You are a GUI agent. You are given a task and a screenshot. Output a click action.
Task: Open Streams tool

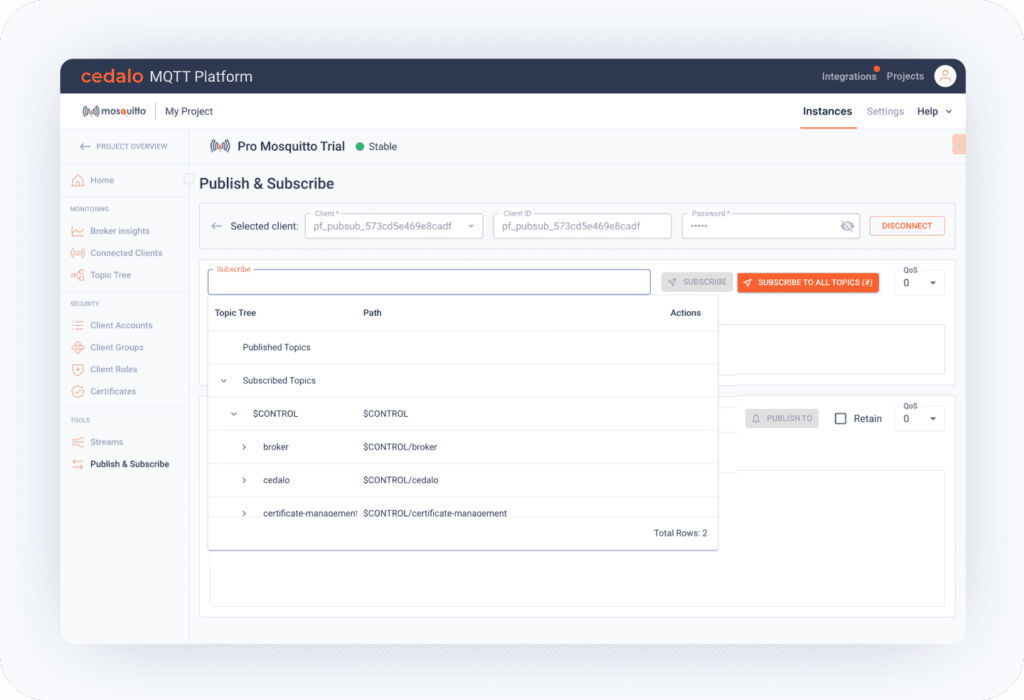point(106,442)
